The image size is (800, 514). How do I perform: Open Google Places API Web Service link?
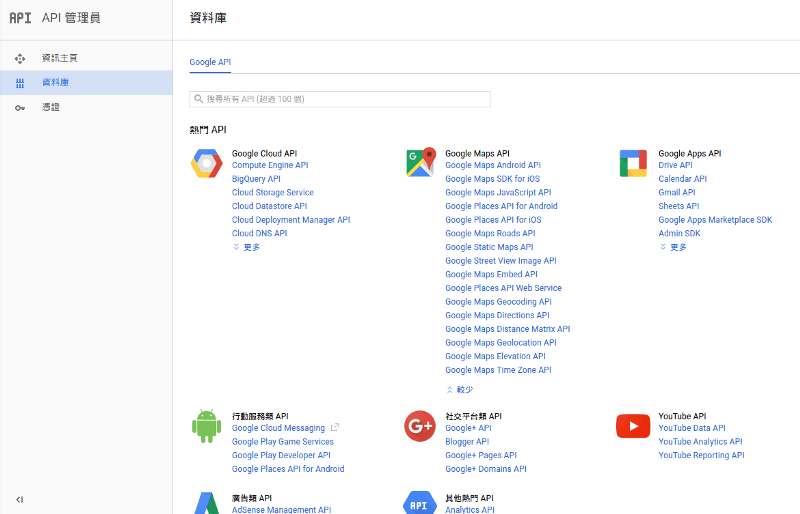point(503,288)
